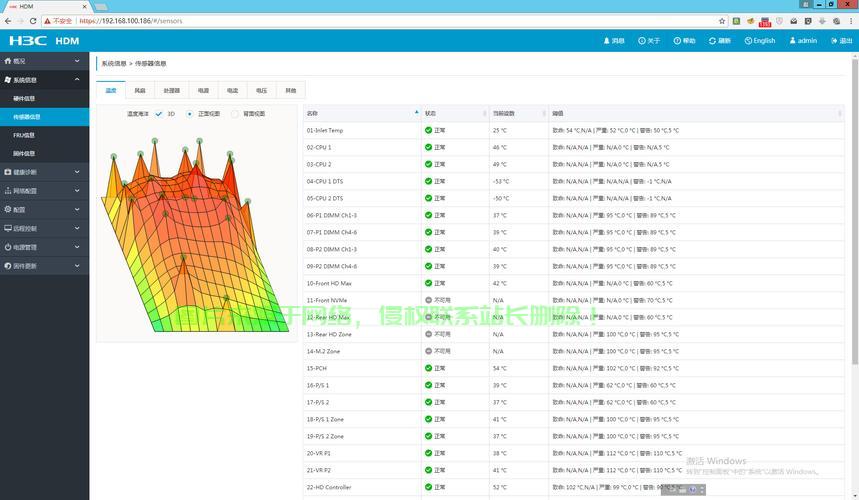Viewport: 859px width, 500px height.
Task: Click the shield browser extension icon
Action: point(779,21)
